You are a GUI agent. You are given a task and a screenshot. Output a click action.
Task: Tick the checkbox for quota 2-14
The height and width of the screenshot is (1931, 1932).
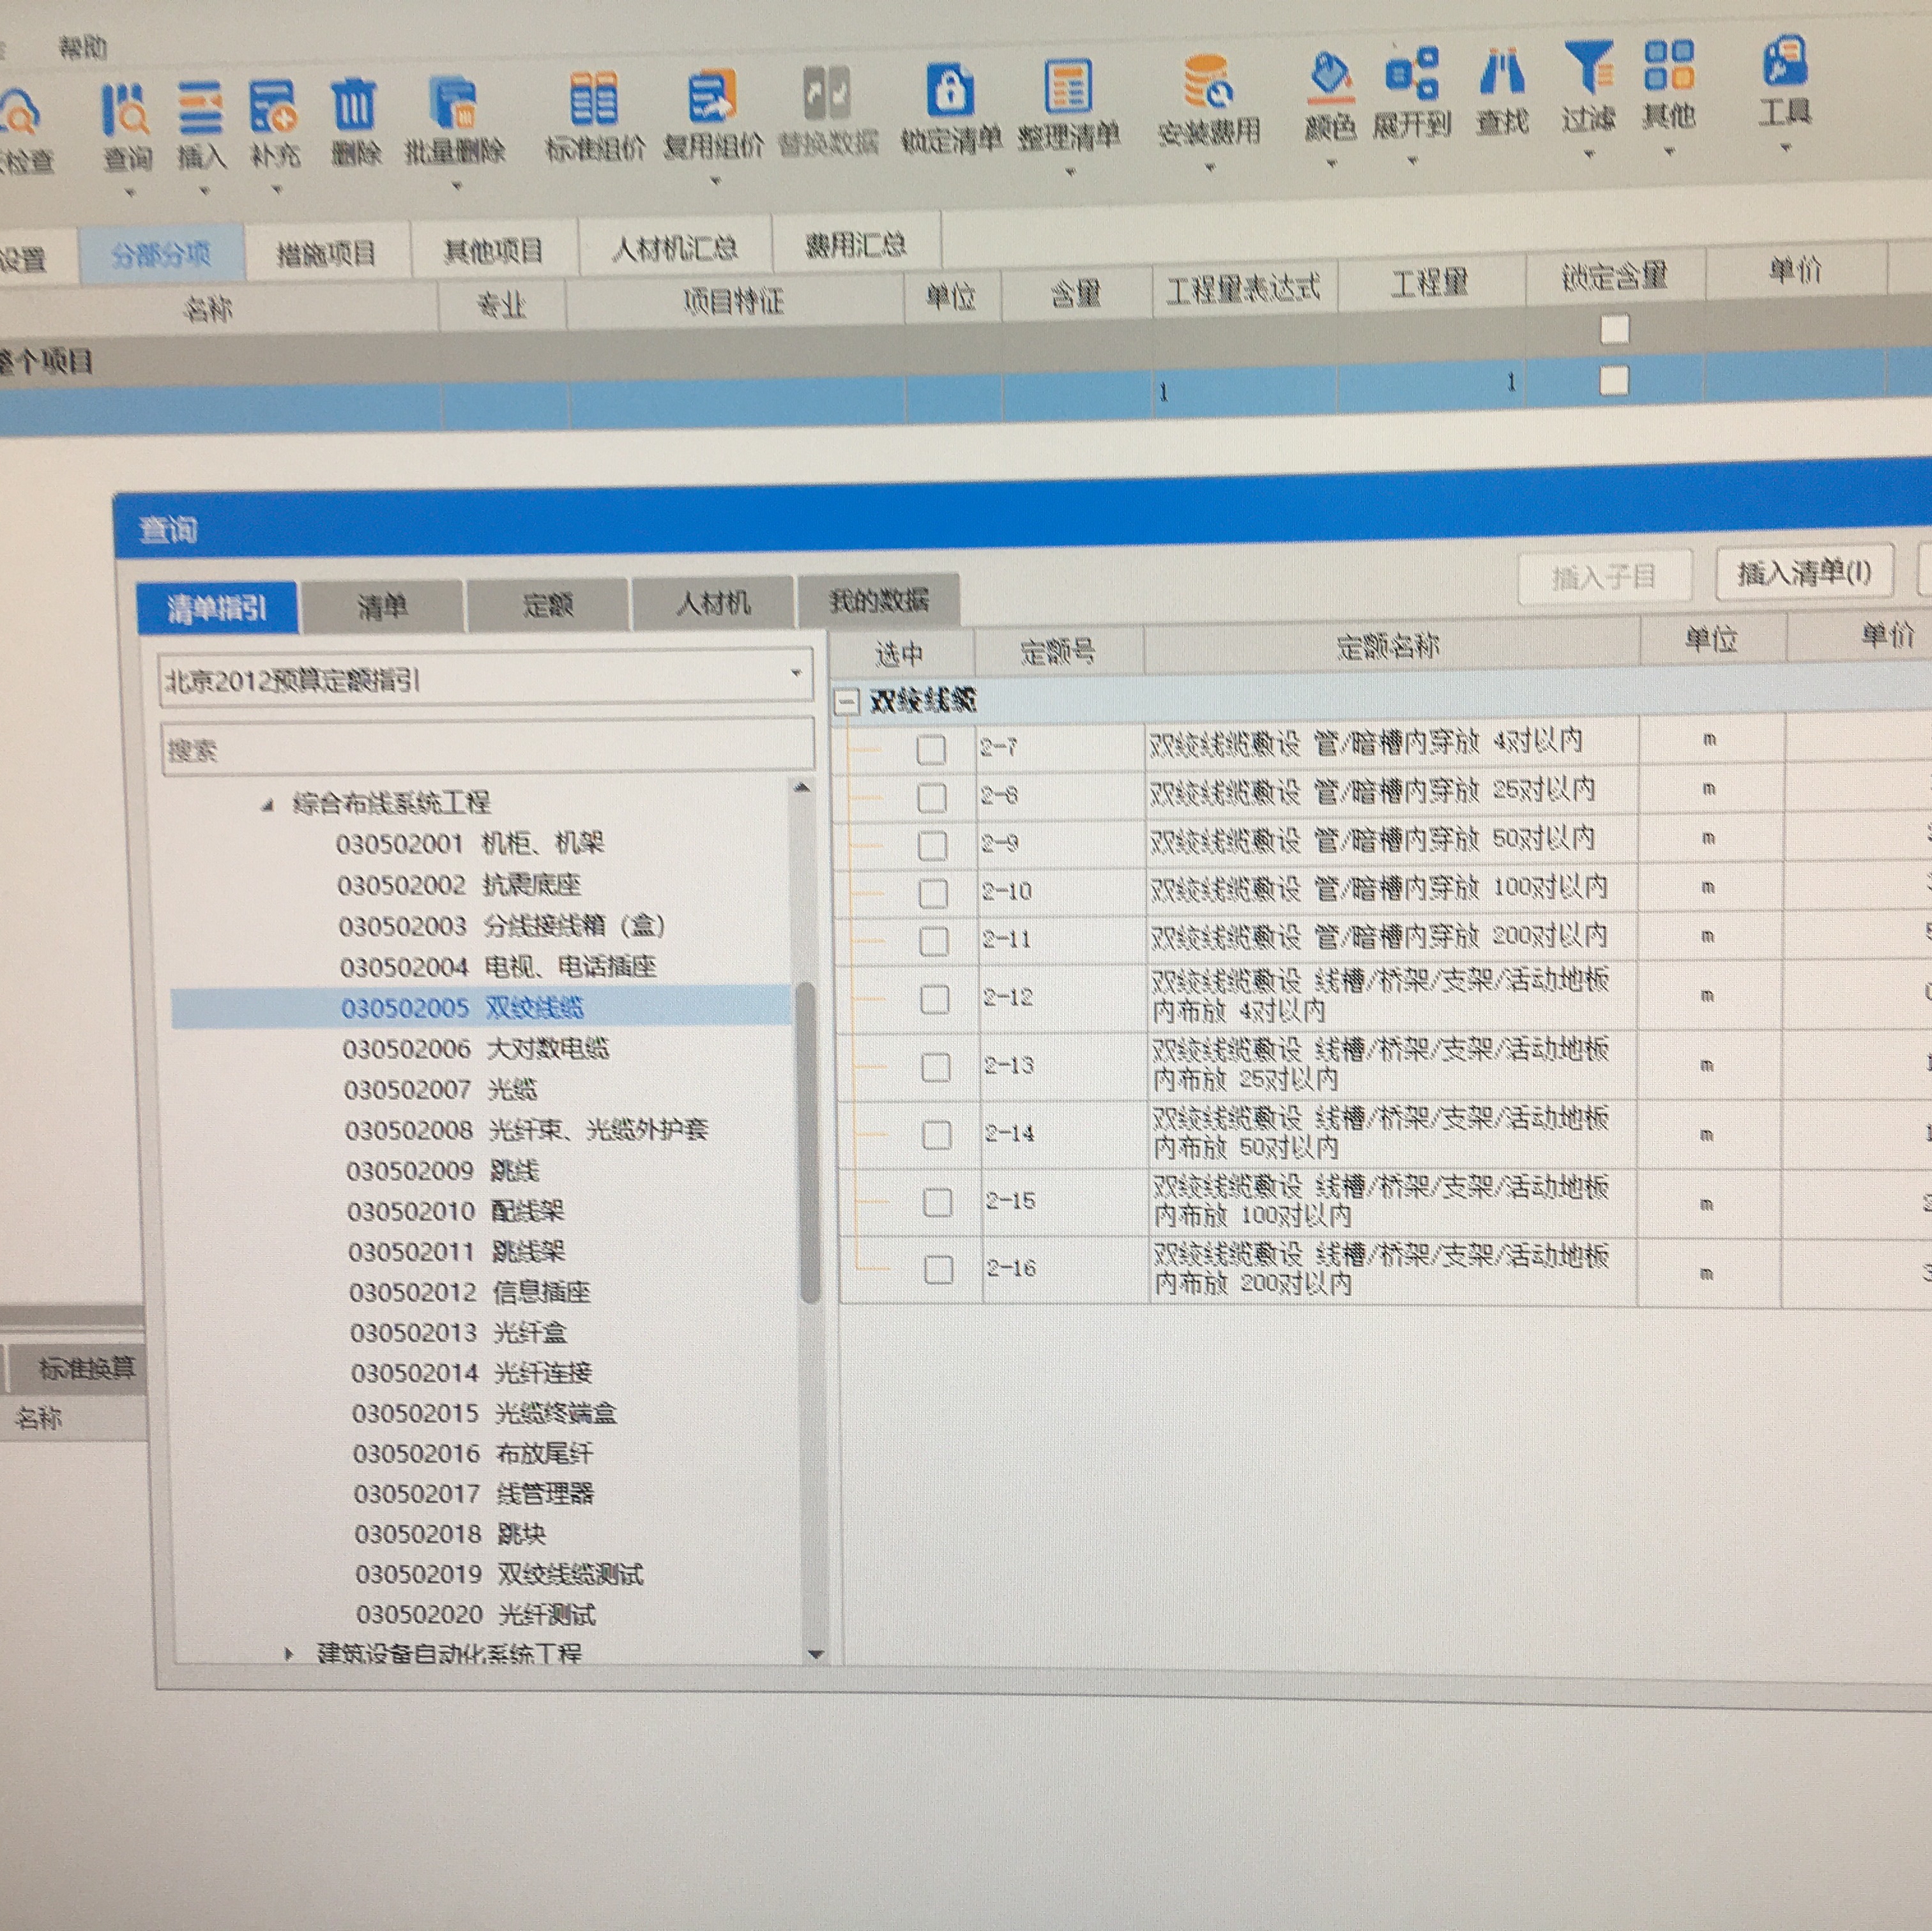(937, 1135)
